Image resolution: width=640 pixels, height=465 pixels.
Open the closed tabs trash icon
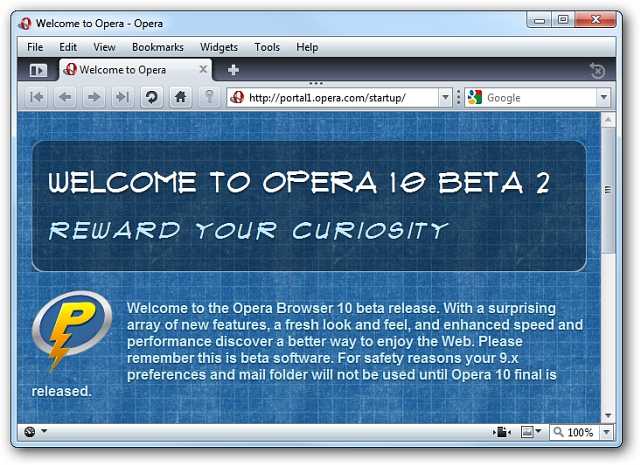pos(597,71)
